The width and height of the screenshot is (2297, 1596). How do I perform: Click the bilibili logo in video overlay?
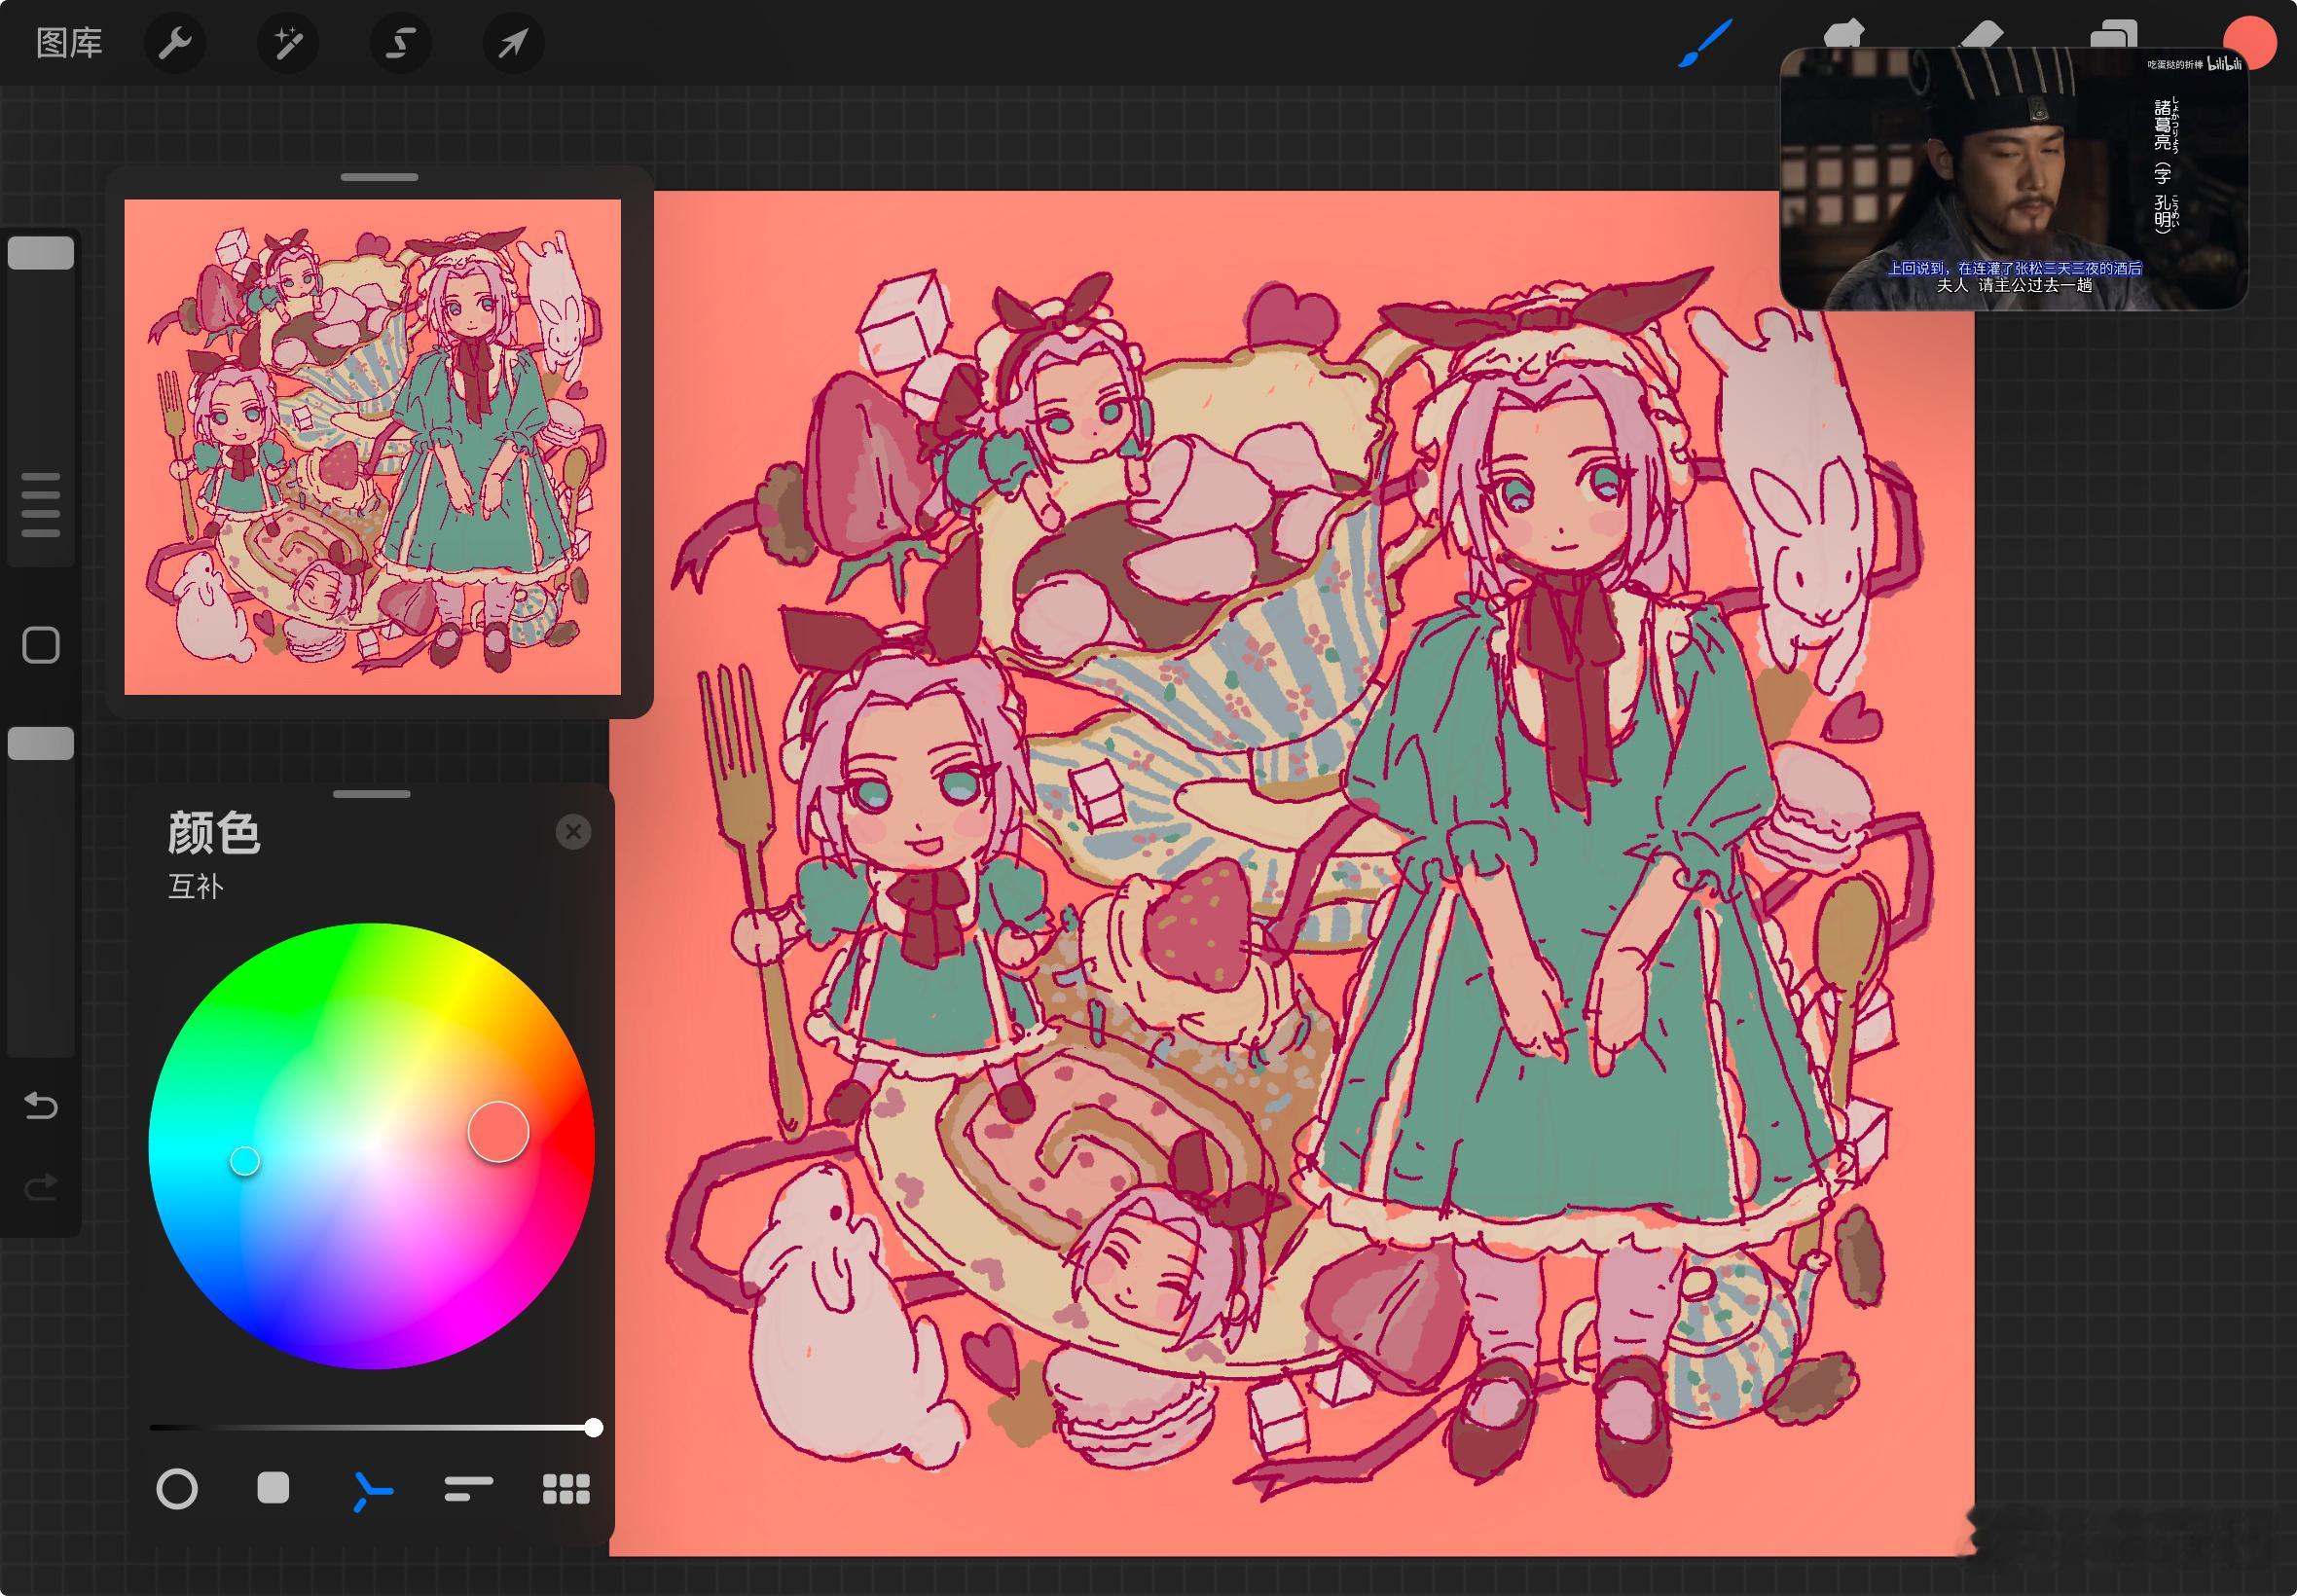pos(2224,64)
